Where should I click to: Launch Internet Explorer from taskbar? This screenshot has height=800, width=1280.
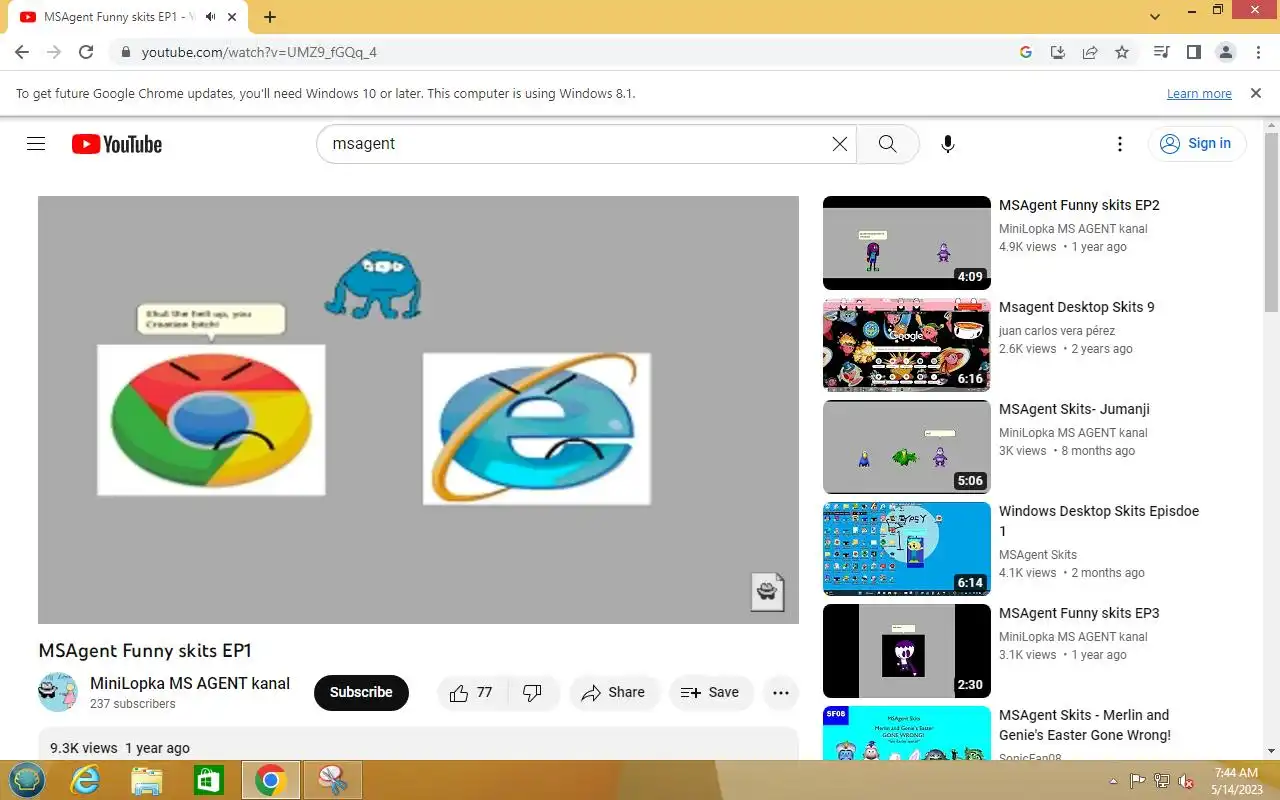85,780
